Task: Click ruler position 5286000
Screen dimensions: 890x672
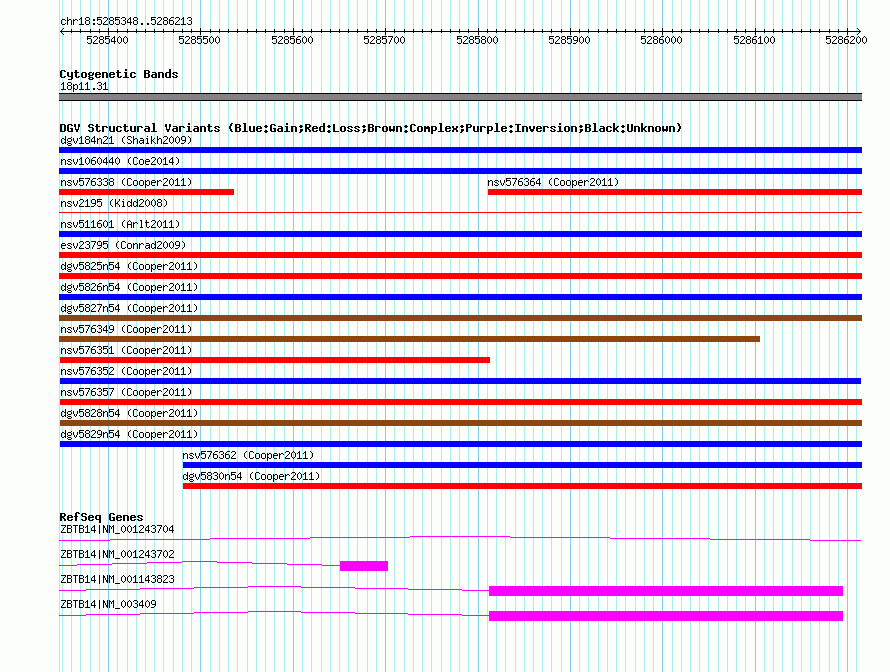Action: pyautogui.click(x=661, y=40)
